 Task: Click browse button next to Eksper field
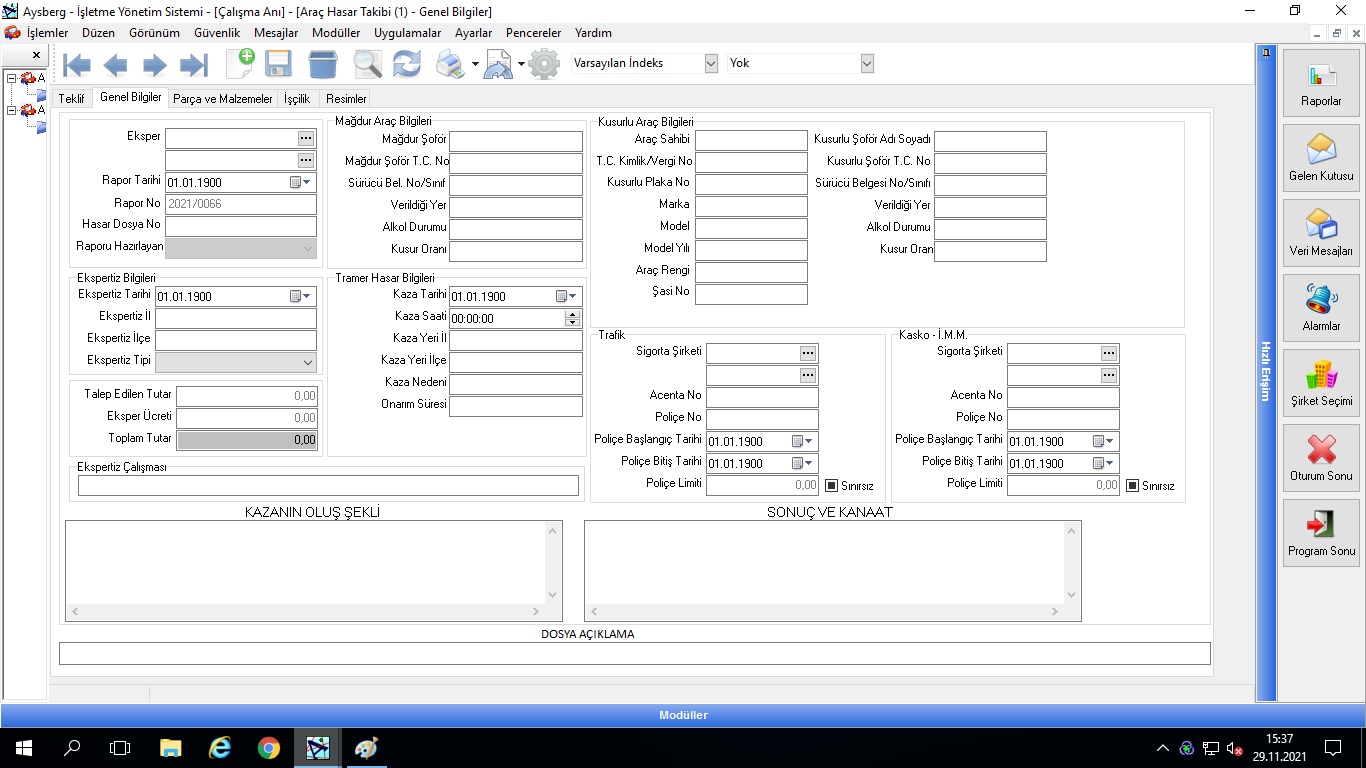pyautogui.click(x=306, y=138)
